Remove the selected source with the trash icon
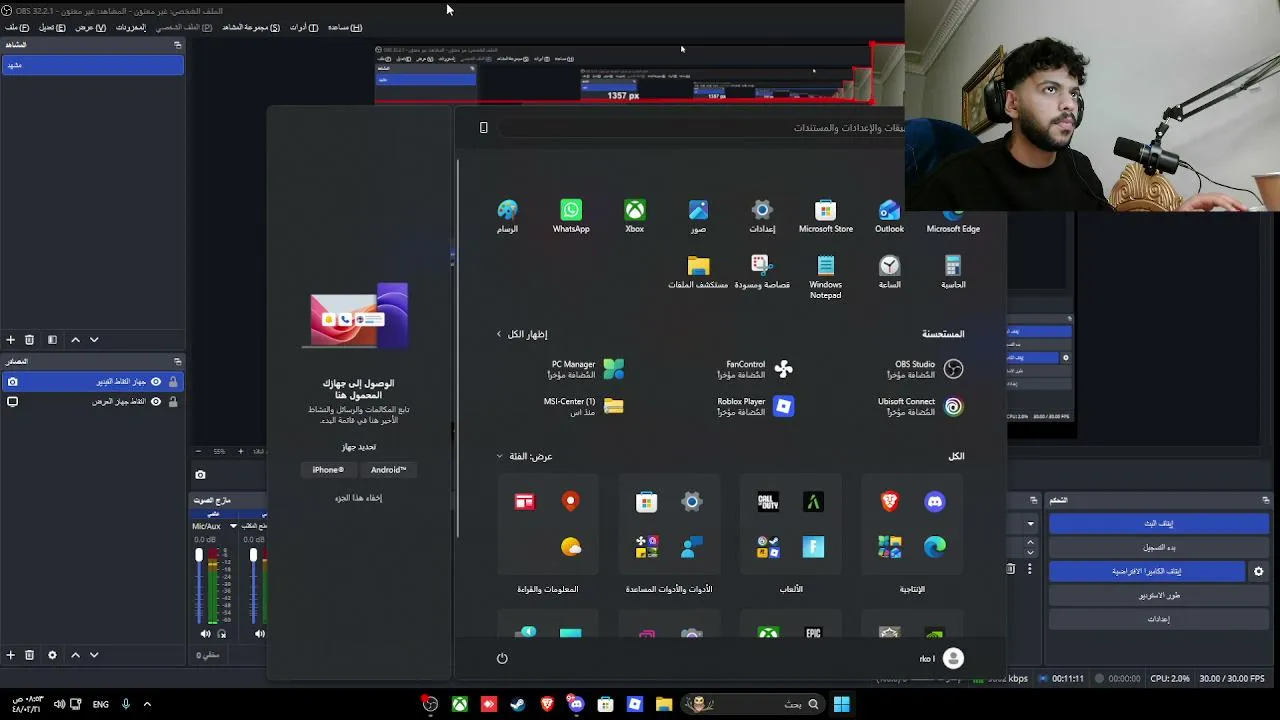The image size is (1280, 720). pyautogui.click(x=29, y=655)
